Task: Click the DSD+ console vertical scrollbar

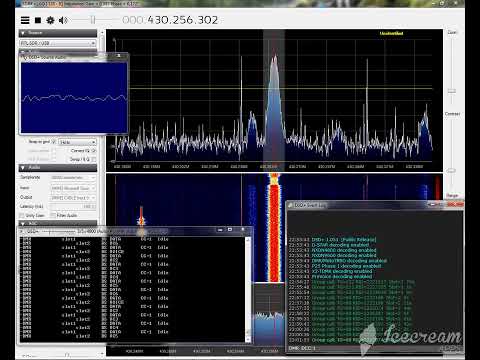Action: (248, 289)
